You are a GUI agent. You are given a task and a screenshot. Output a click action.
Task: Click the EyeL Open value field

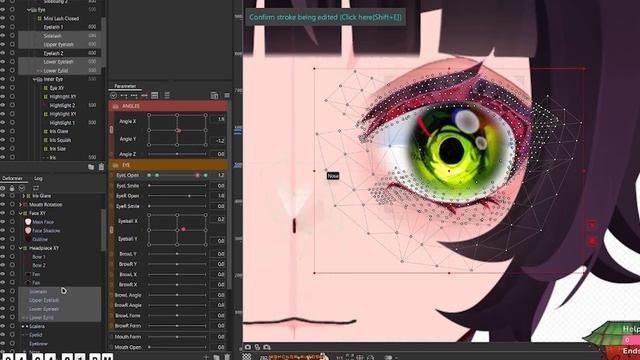point(218,175)
